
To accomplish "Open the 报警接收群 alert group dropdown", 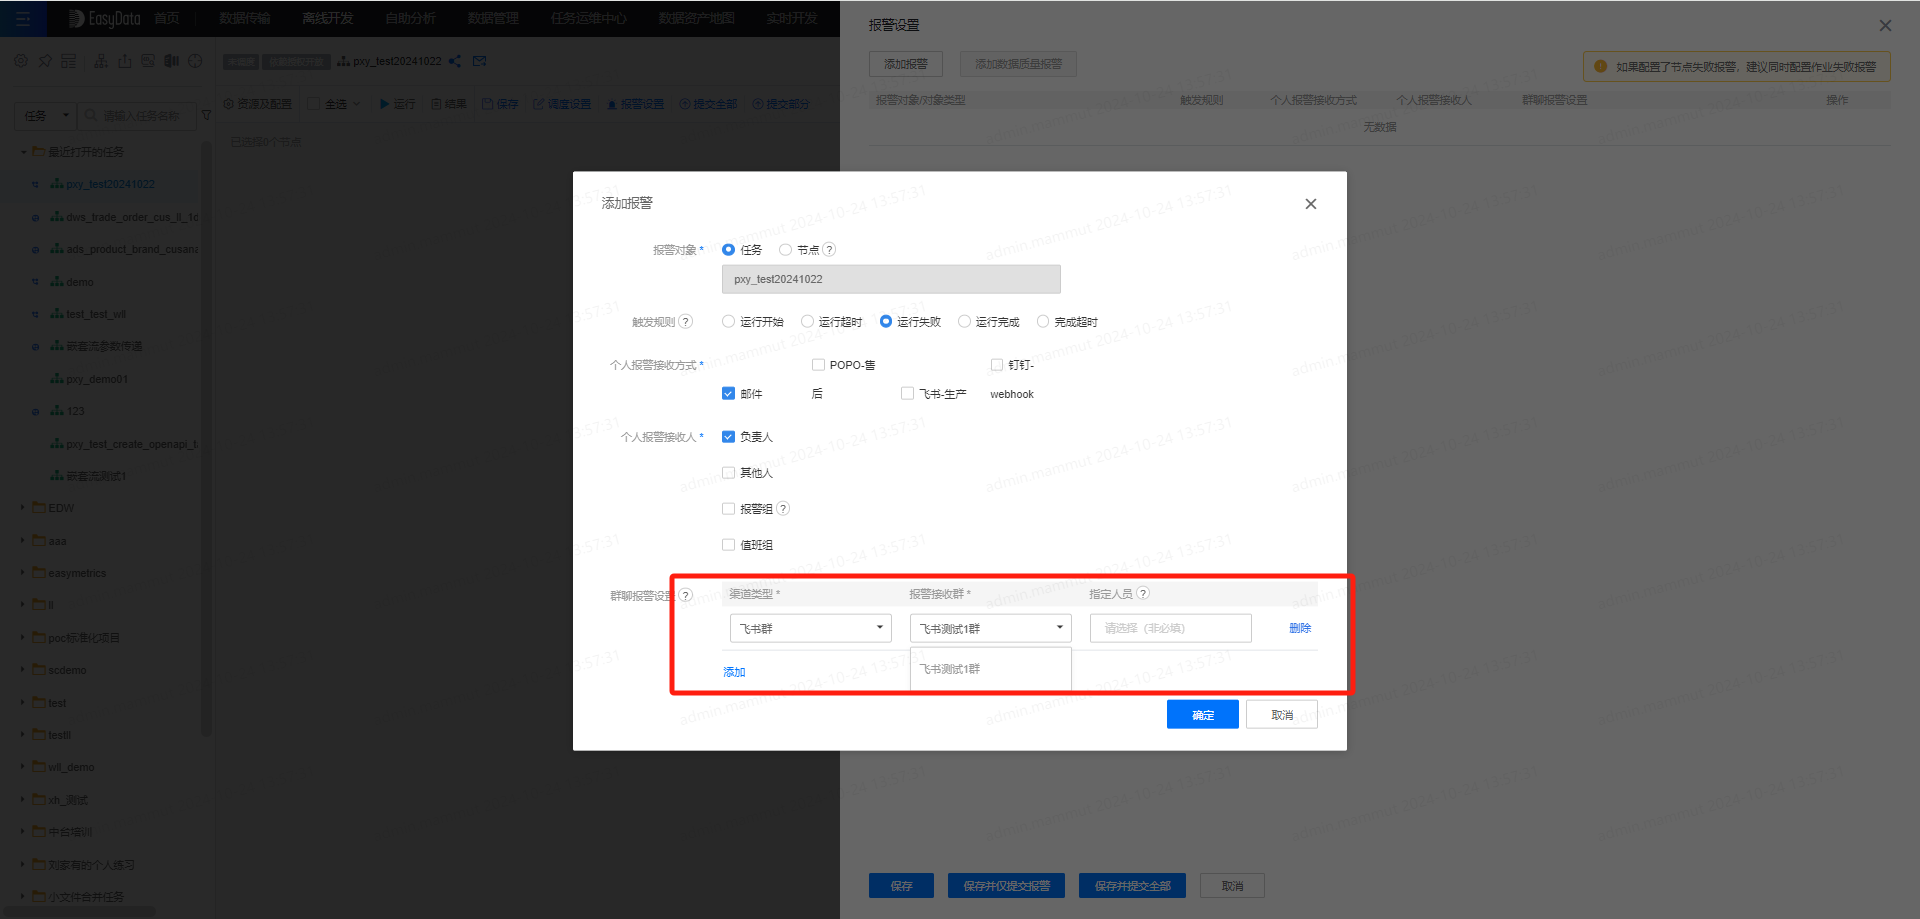I will pos(990,628).
